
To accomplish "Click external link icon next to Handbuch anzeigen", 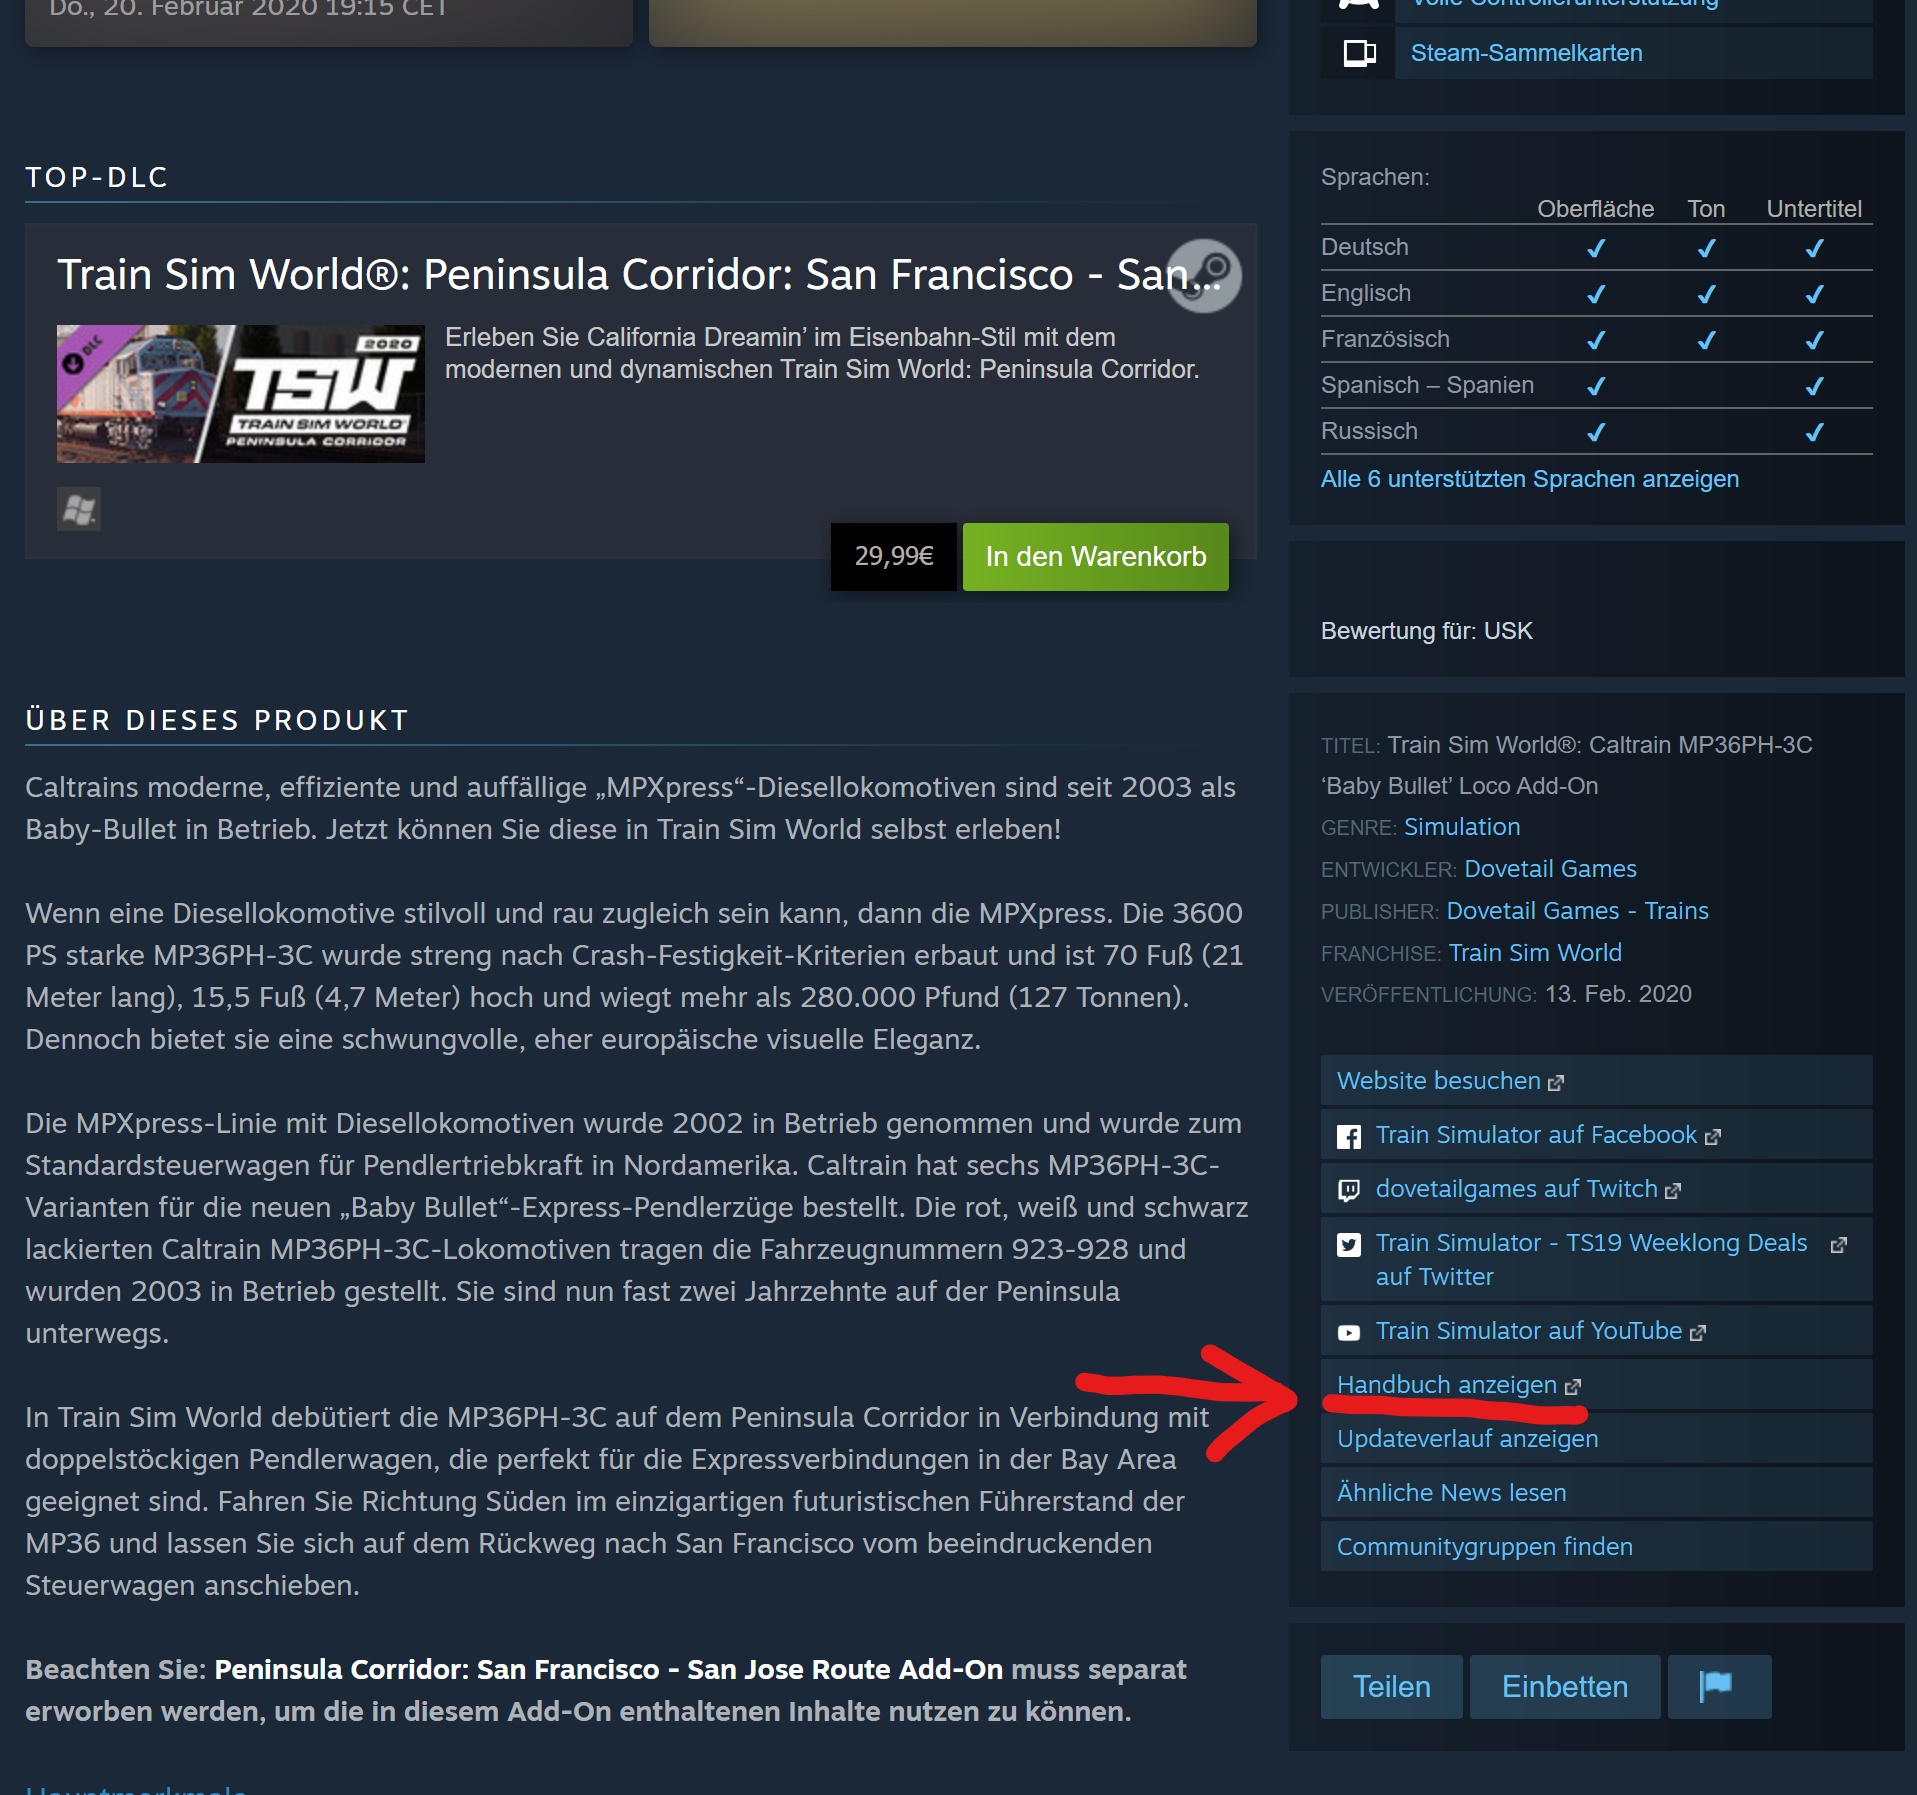I will tap(1573, 1386).
